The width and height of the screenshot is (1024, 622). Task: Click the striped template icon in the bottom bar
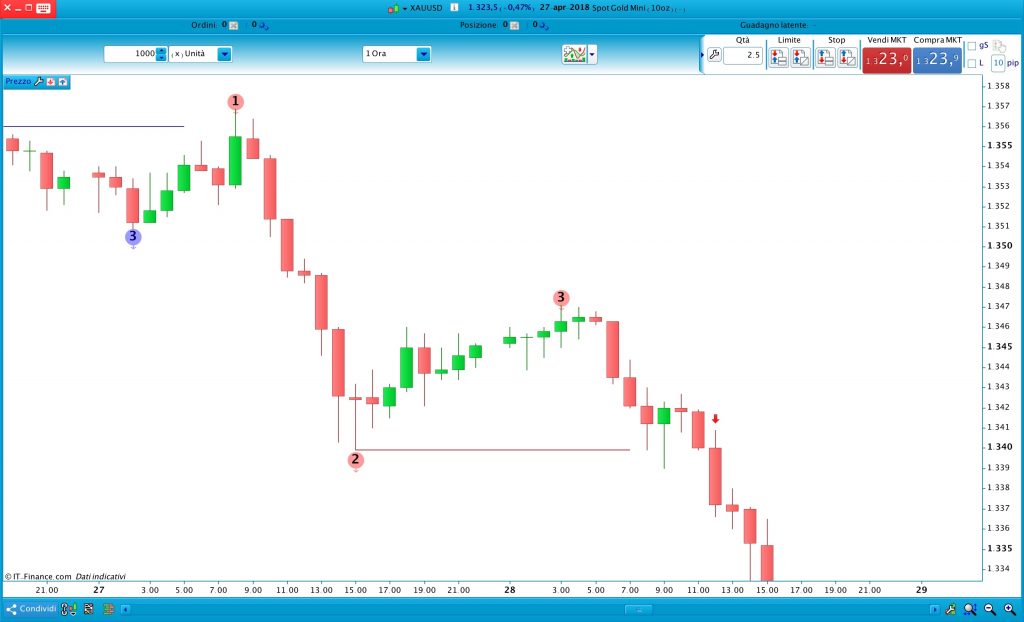point(88,609)
